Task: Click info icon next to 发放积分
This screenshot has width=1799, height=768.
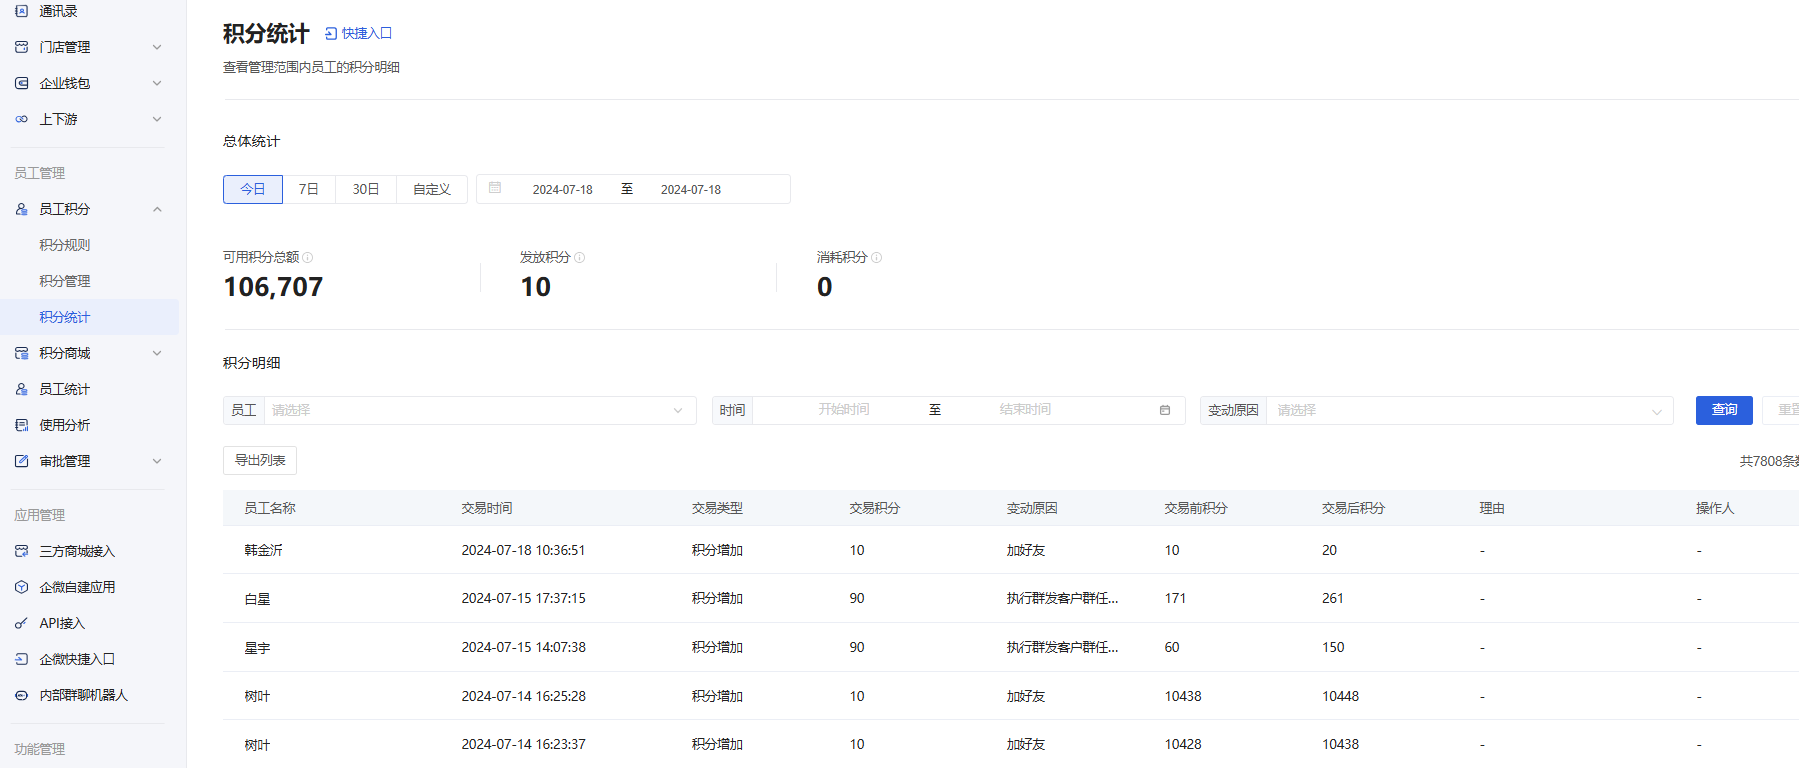Action: [580, 258]
